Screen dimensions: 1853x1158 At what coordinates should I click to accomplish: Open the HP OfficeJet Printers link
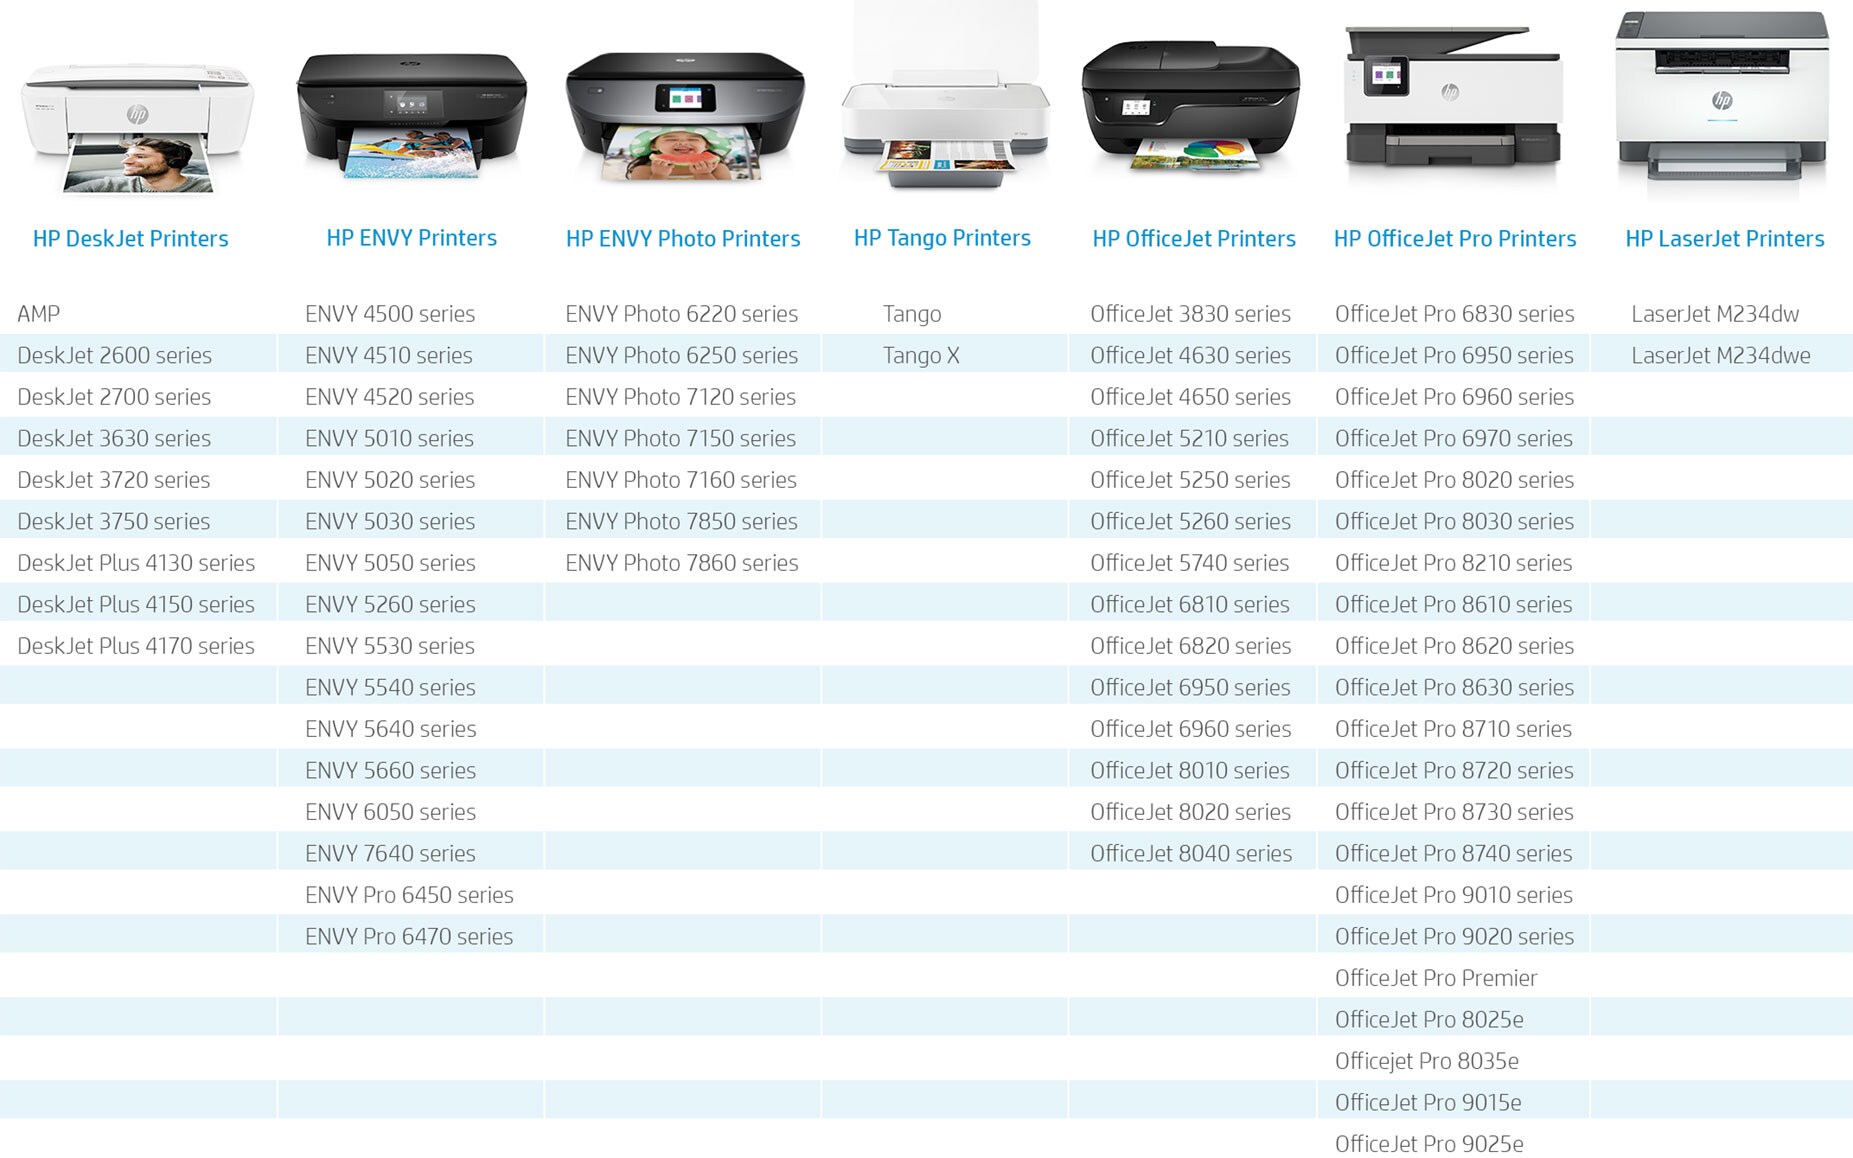[1194, 239]
